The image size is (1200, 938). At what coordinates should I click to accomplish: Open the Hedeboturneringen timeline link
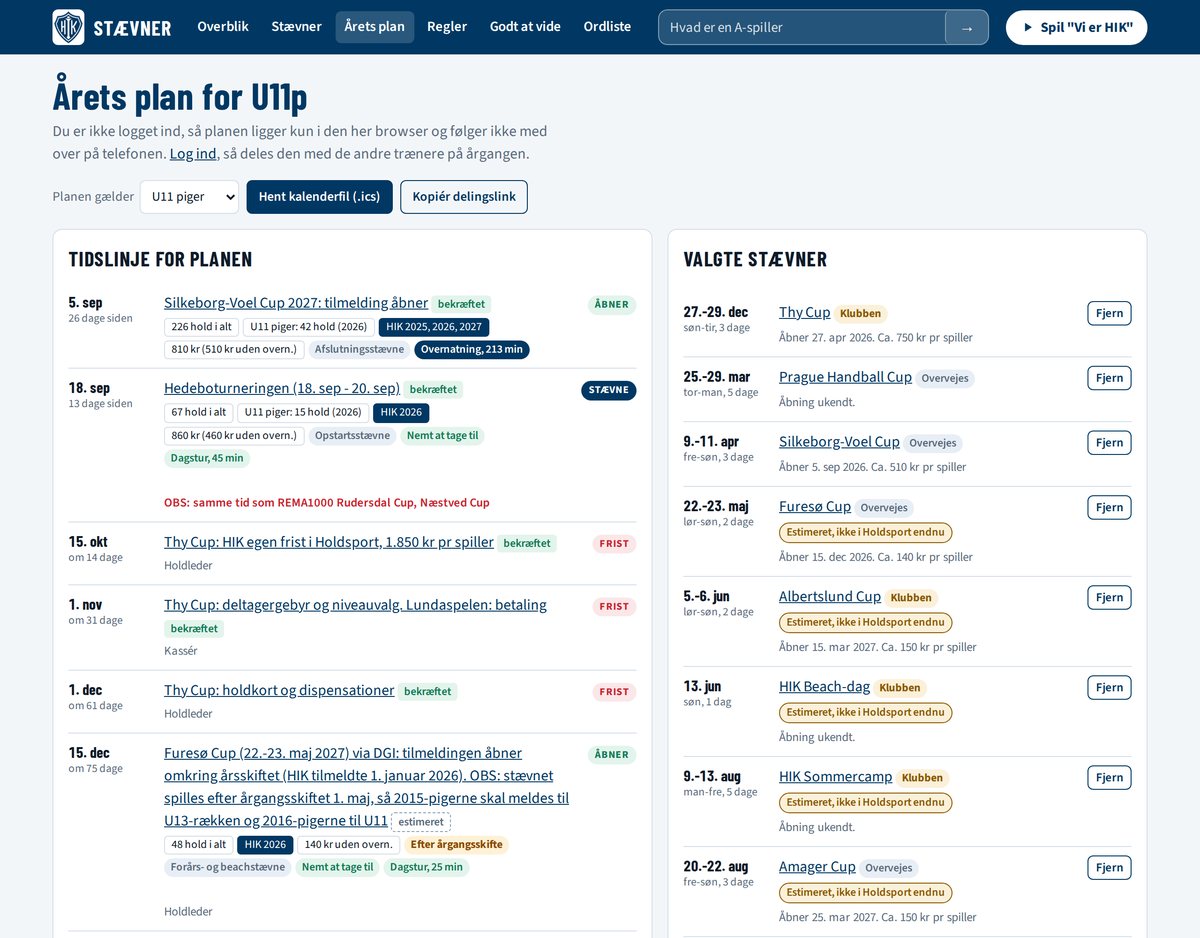pos(282,388)
